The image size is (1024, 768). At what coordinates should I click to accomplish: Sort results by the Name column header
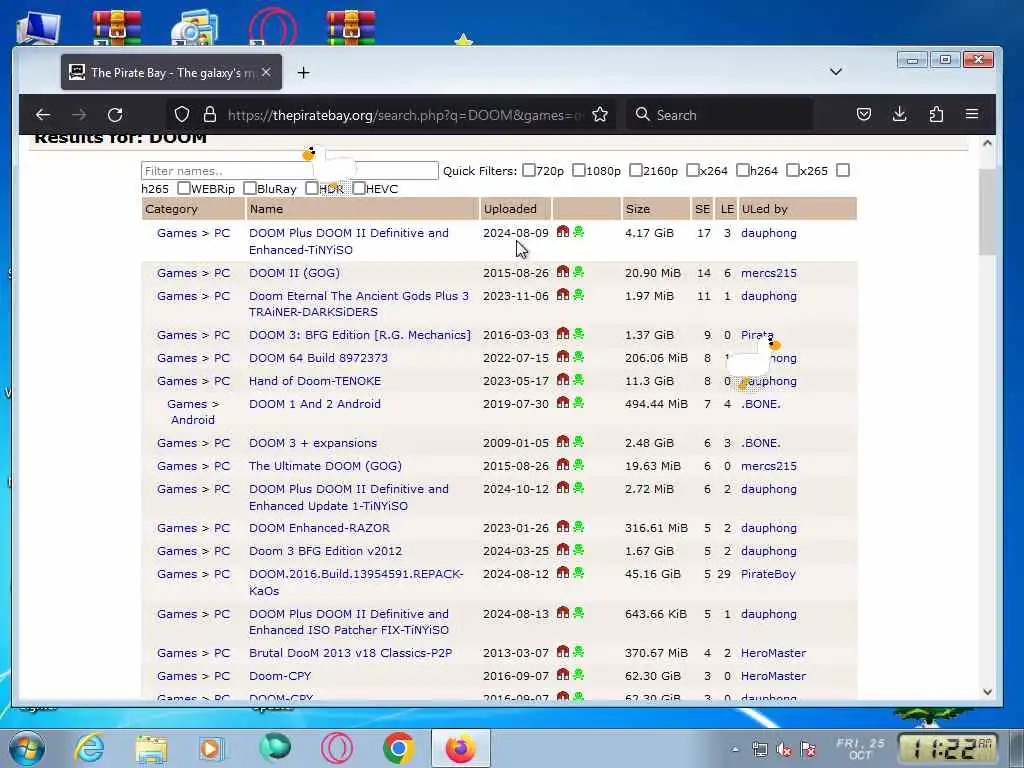coord(266,209)
